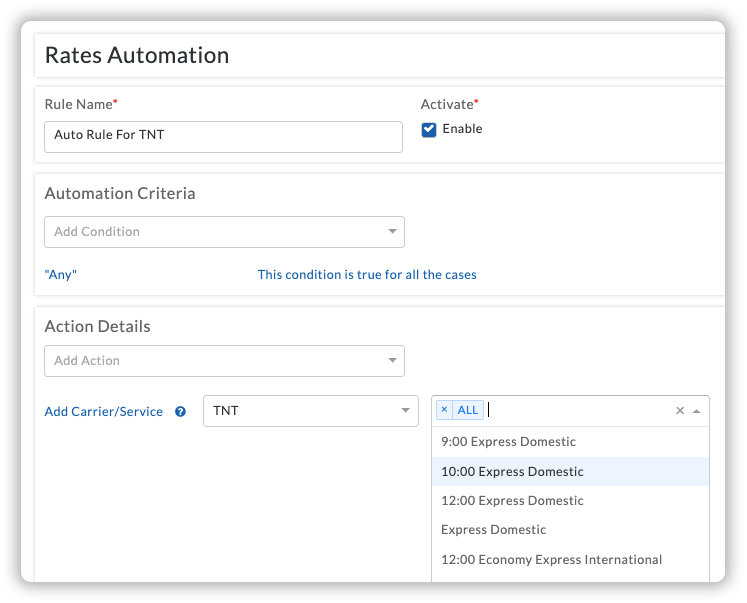Select 10:00 Express Domestic option

[x=570, y=472]
